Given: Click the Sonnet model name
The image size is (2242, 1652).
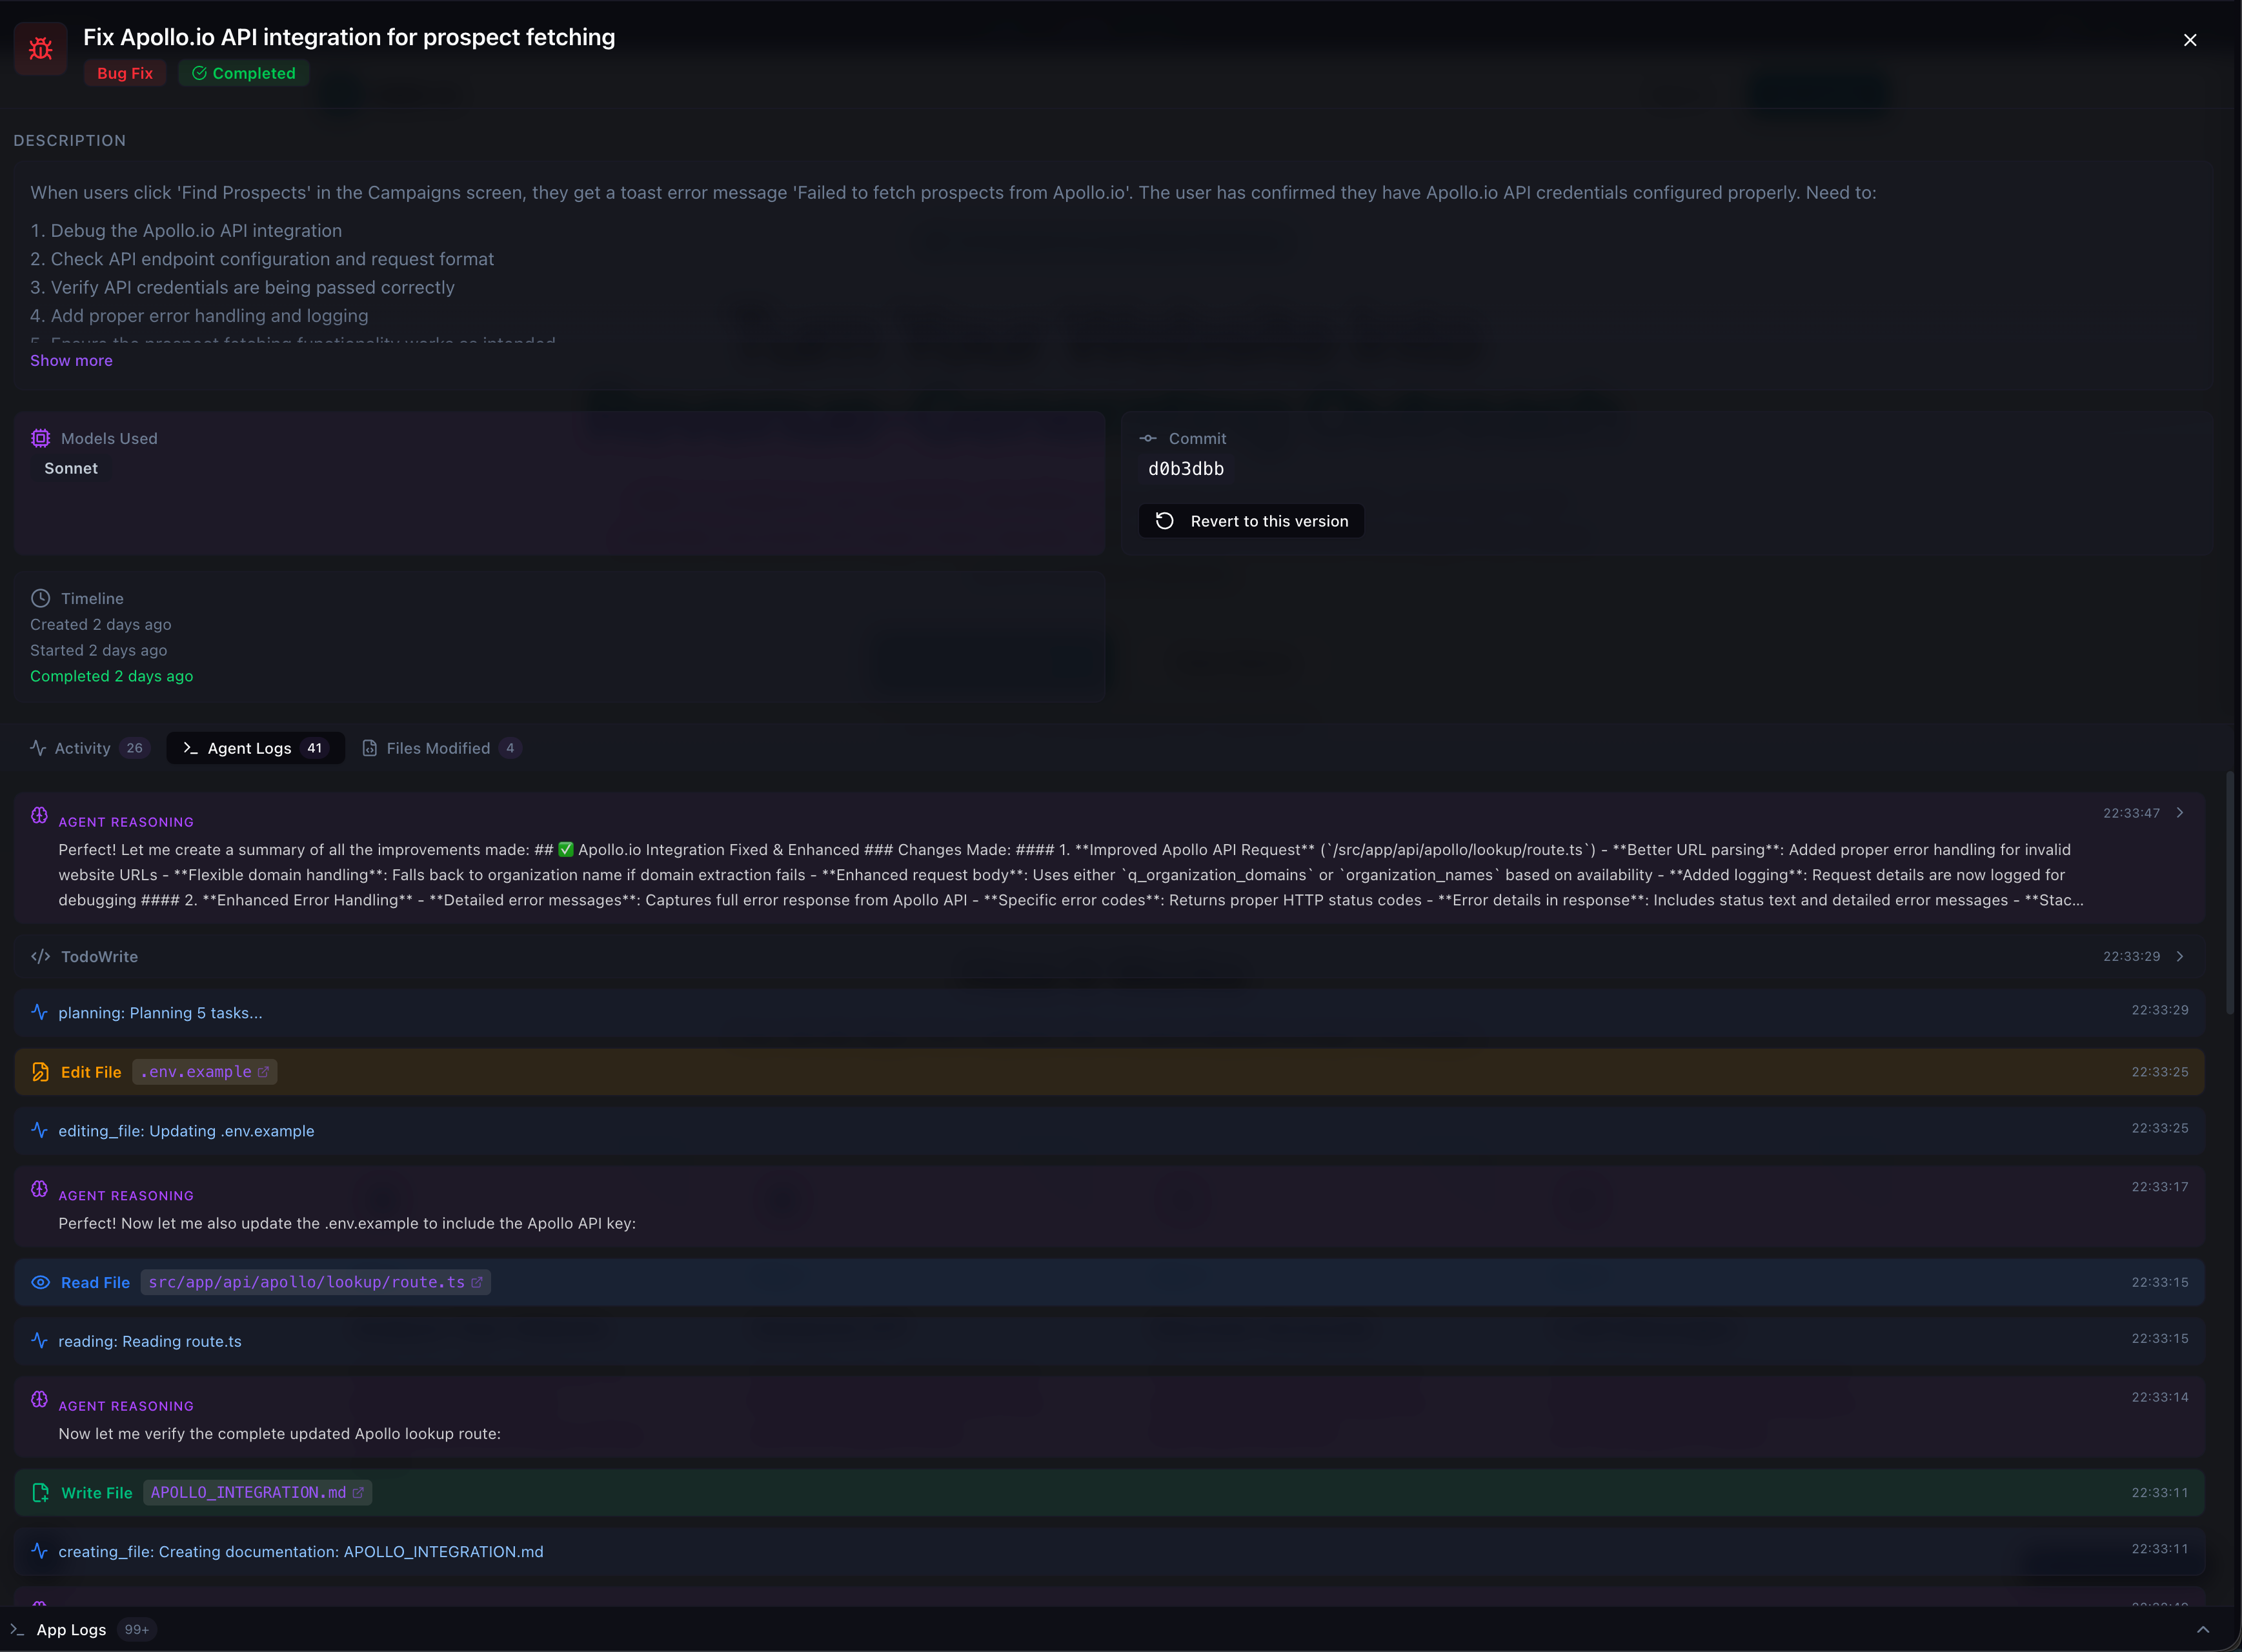Looking at the screenshot, I should coord(71,468).
